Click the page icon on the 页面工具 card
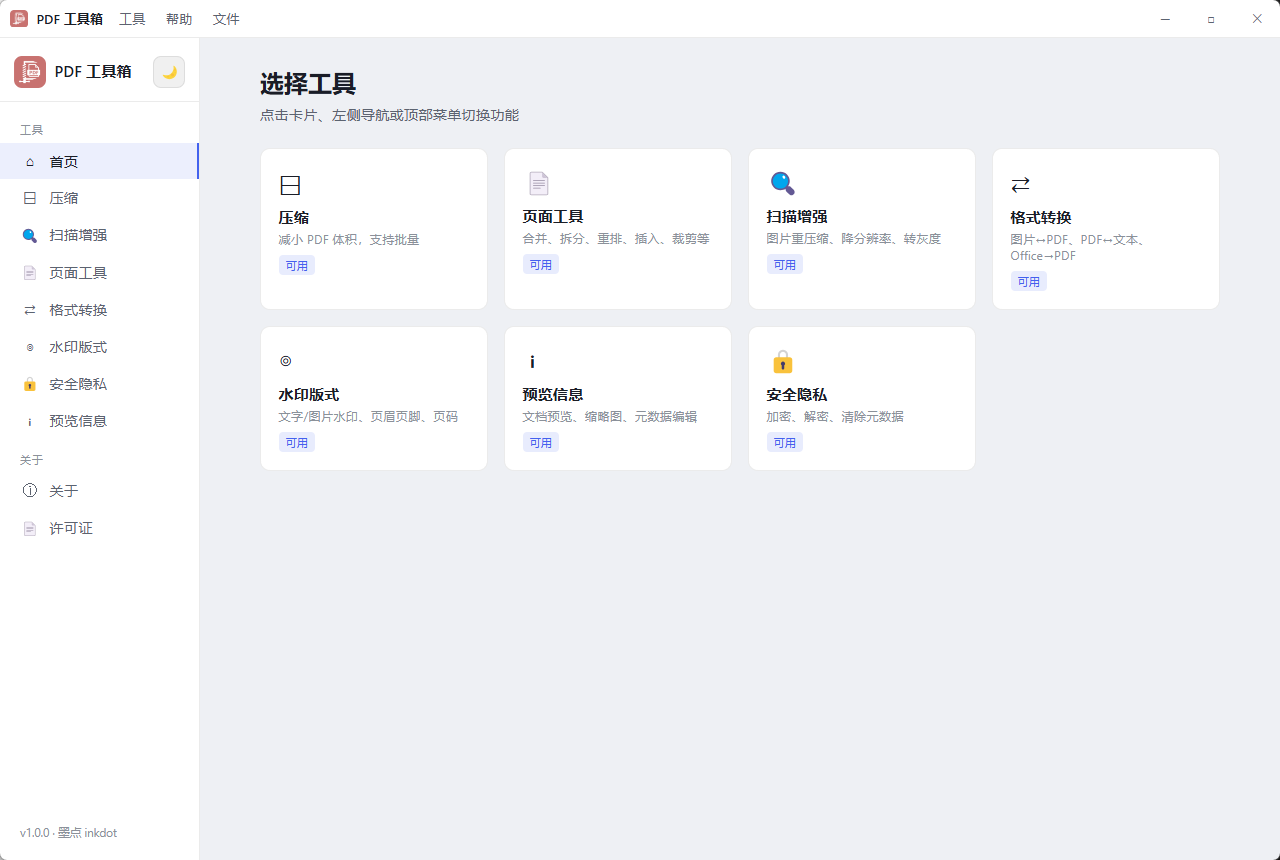The image size is (1280, 860). pyautogui.click(x=538, y=183)
